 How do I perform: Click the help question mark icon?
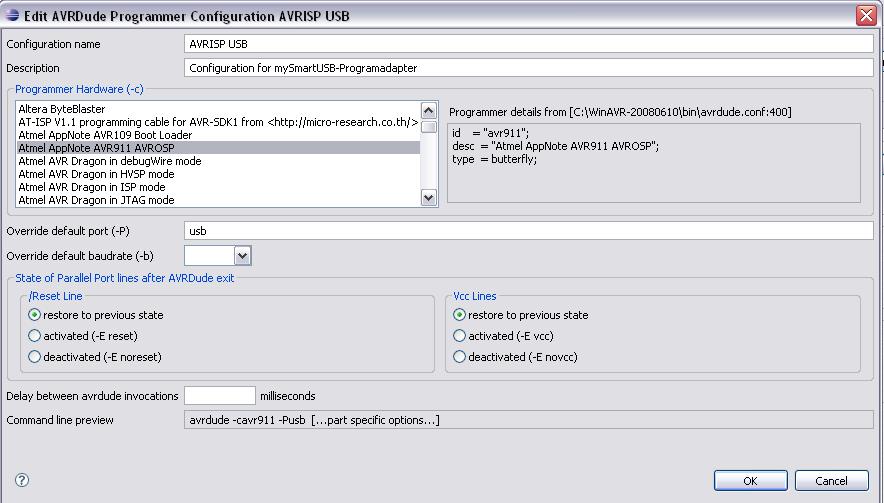click(21, 480)
